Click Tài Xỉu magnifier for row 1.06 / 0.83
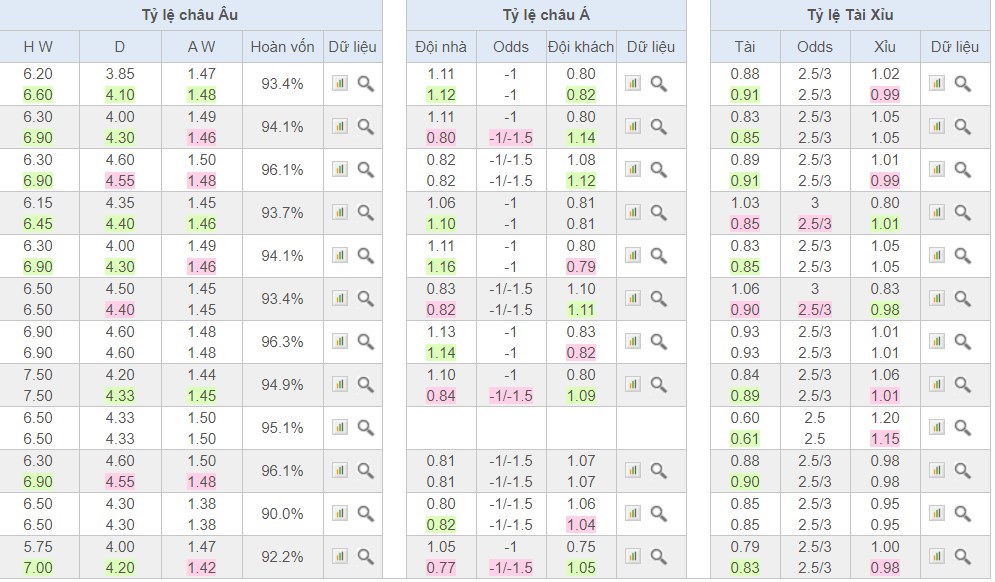Image resolution: width=995 pixels, height=582 pixels. coord(963,298)
